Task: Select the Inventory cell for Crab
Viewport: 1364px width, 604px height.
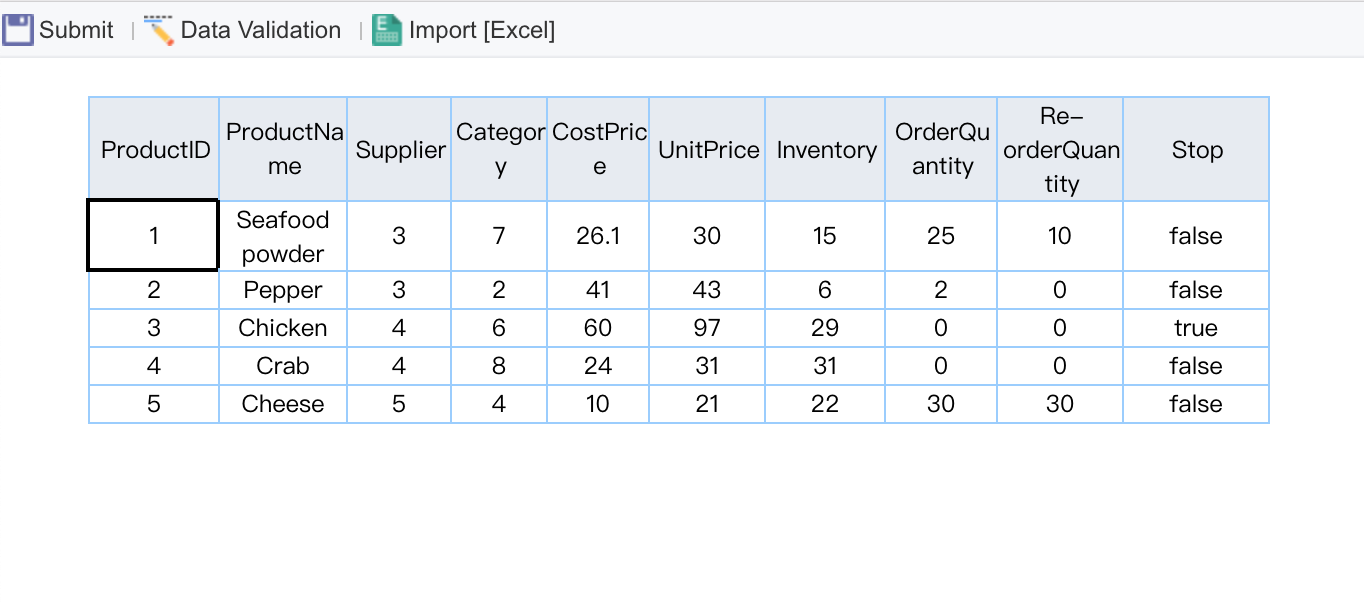Action: click(825, 366)
